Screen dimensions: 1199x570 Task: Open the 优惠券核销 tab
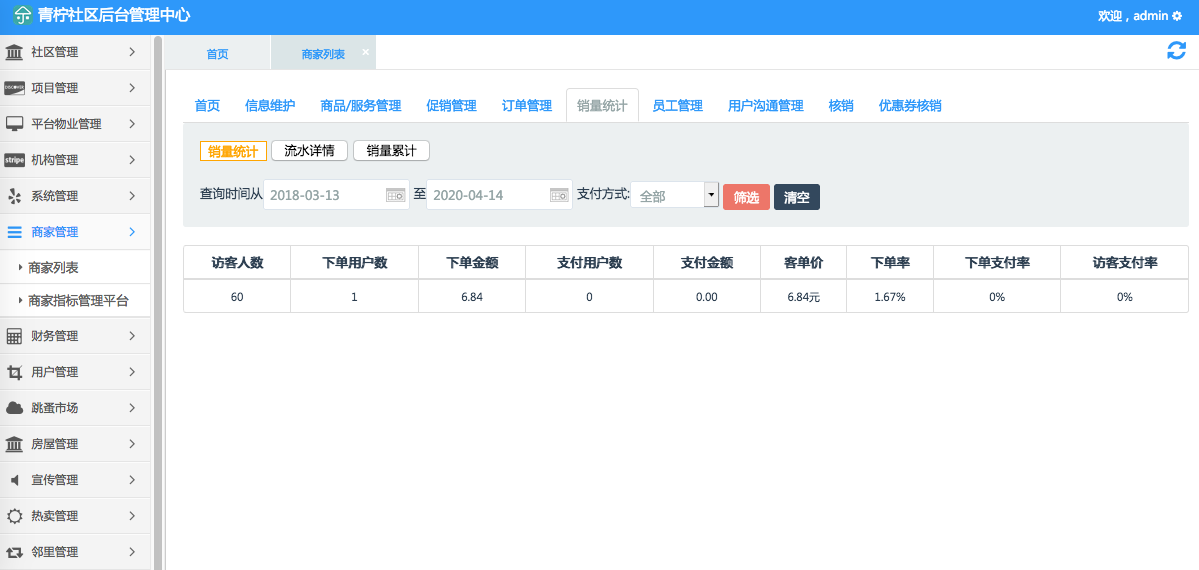coord(910,106)
